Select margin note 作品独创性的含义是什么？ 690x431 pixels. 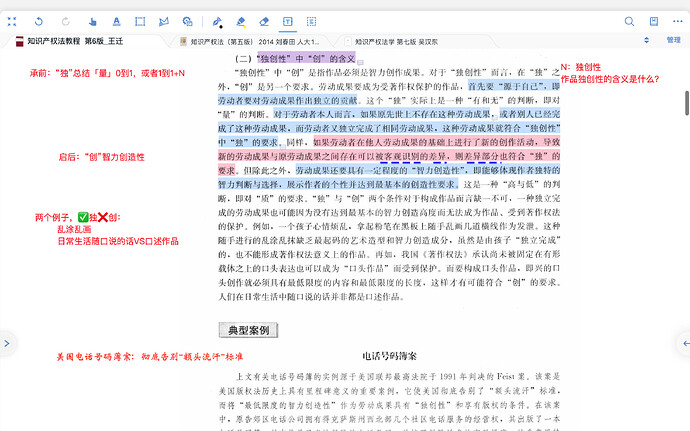coord(610,79)
